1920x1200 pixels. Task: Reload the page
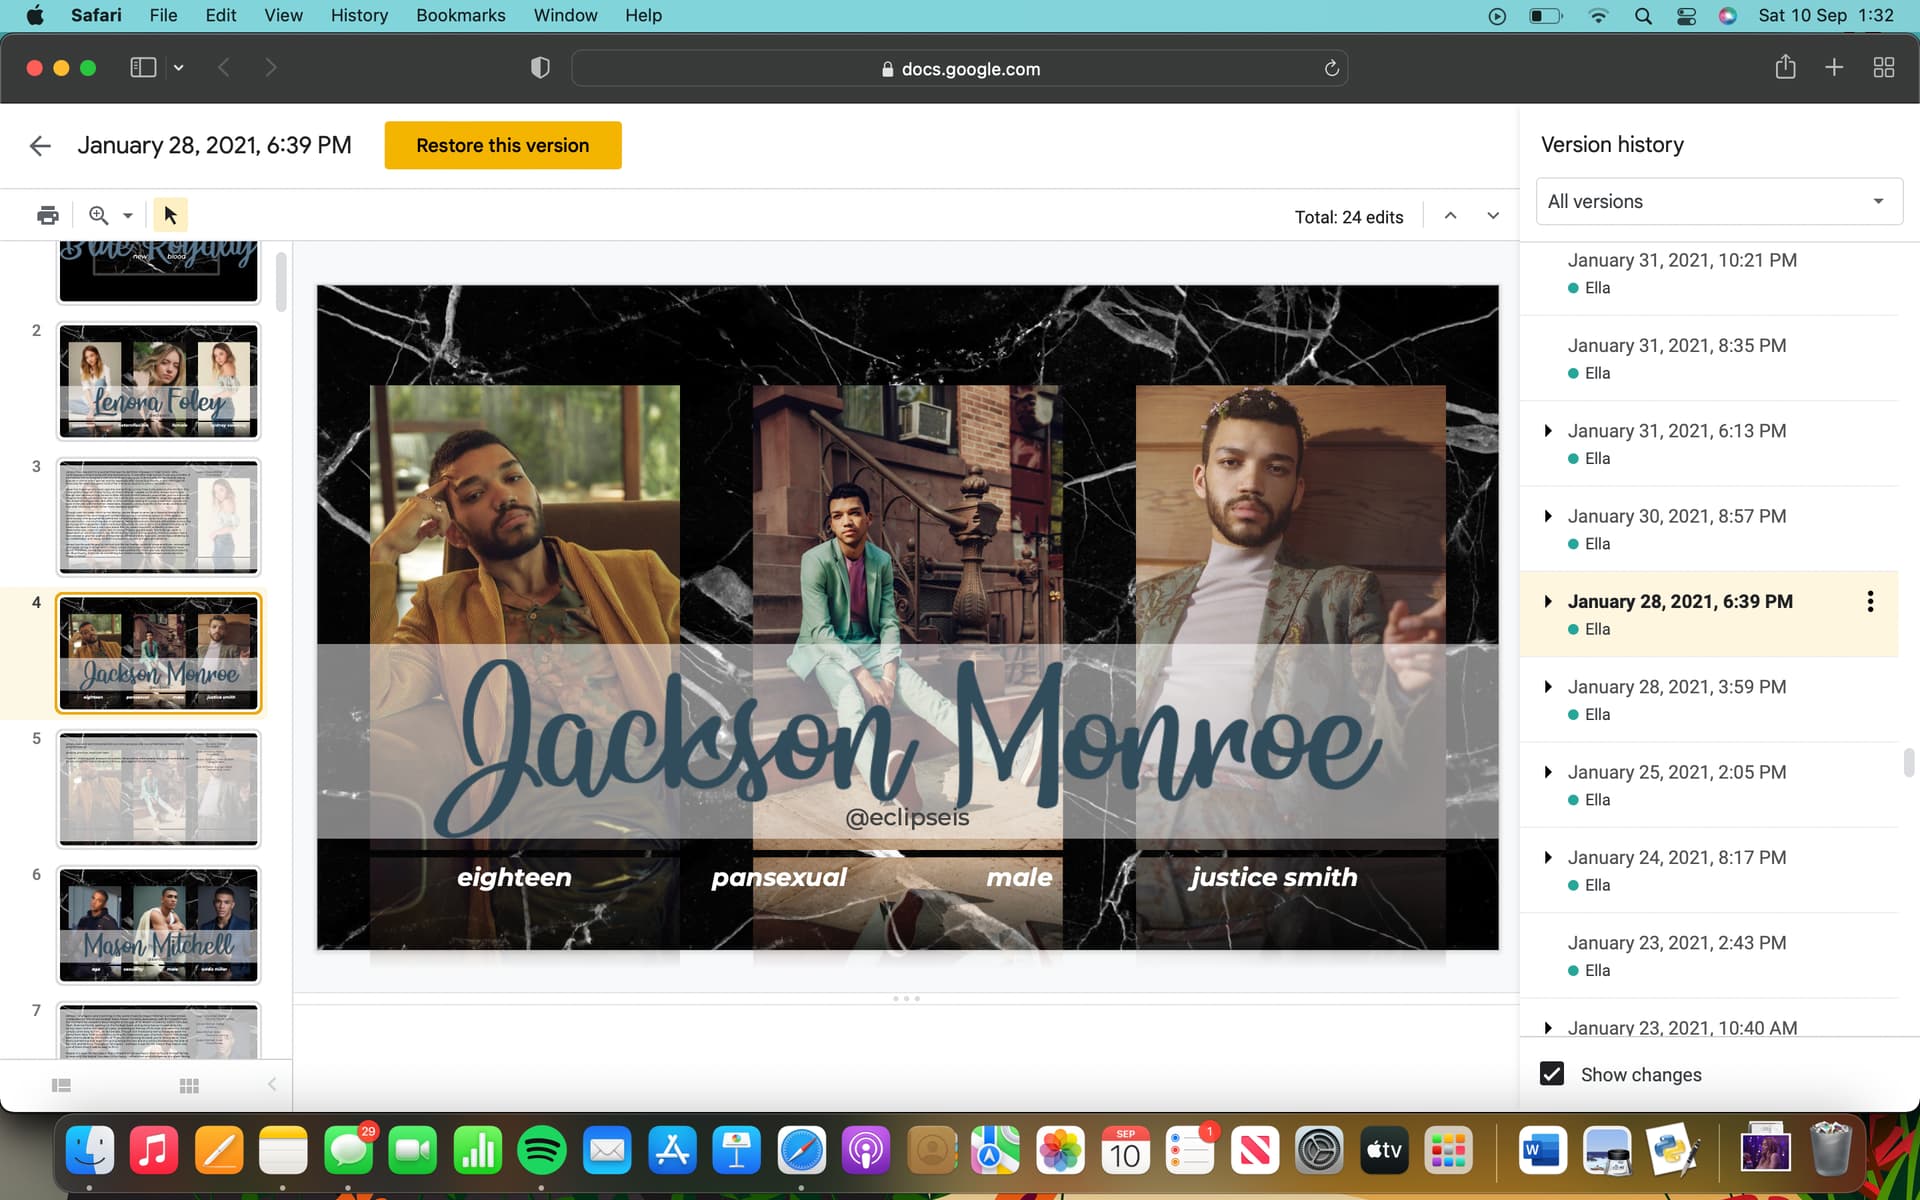(x=1331, y=69)
